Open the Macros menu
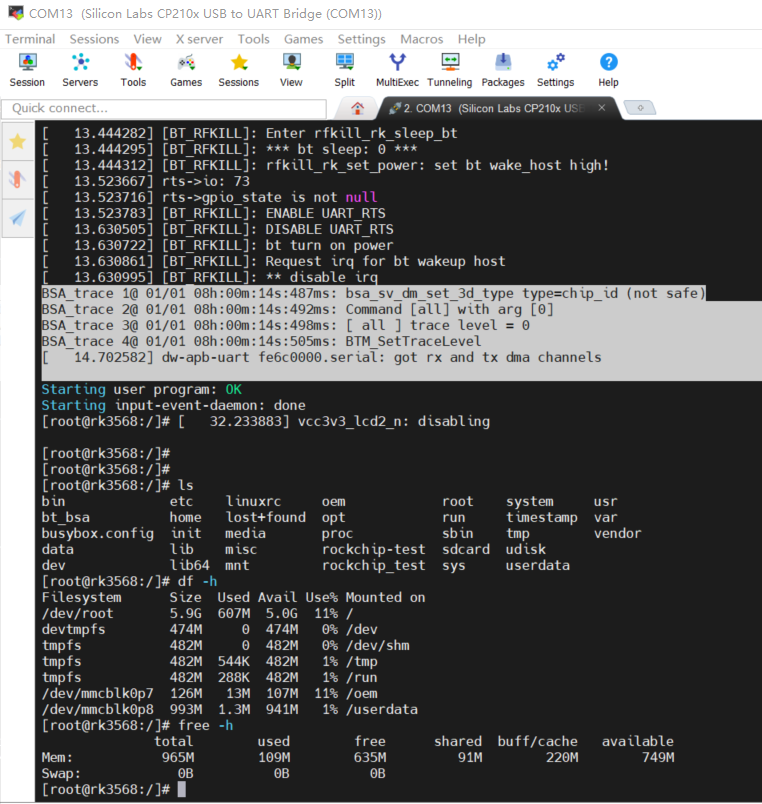Viewport: 762px width, 804px height. 422,39
